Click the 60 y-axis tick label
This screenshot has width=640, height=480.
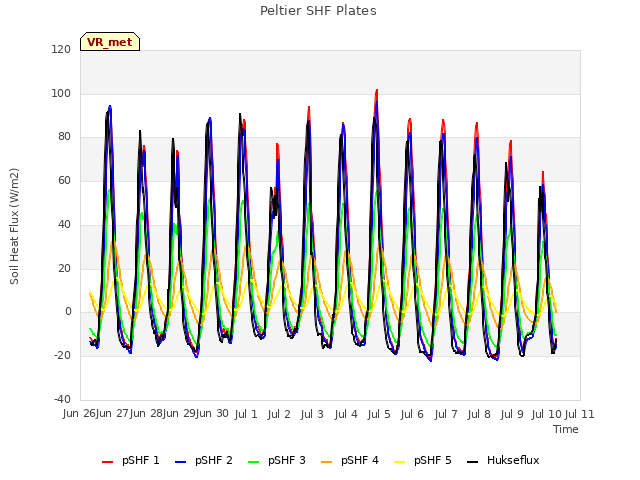pyautogui.click(x=64, y=180)
